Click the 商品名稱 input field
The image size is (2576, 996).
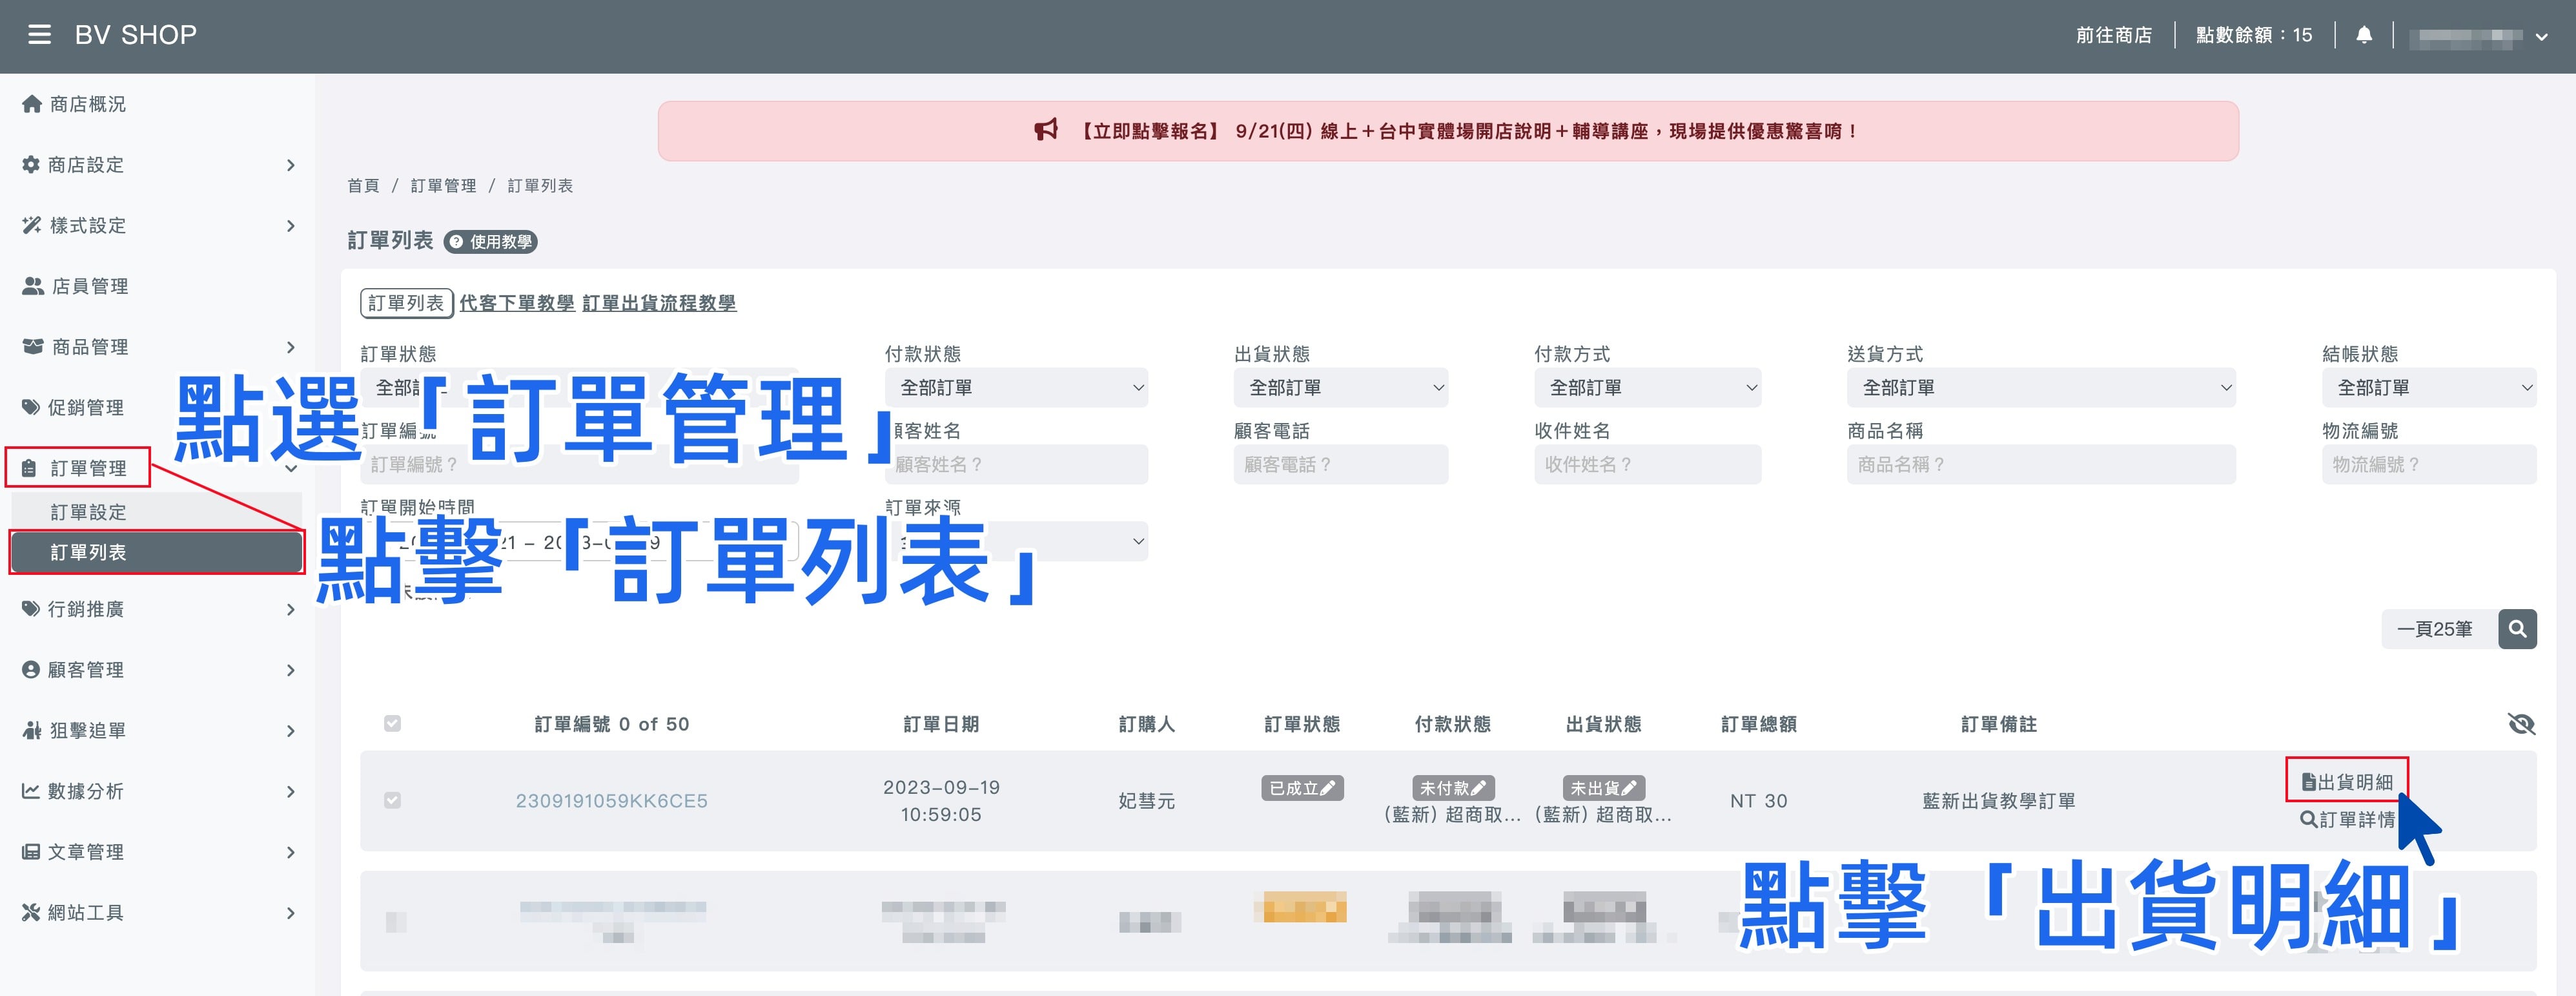[x=2041, y=465]
